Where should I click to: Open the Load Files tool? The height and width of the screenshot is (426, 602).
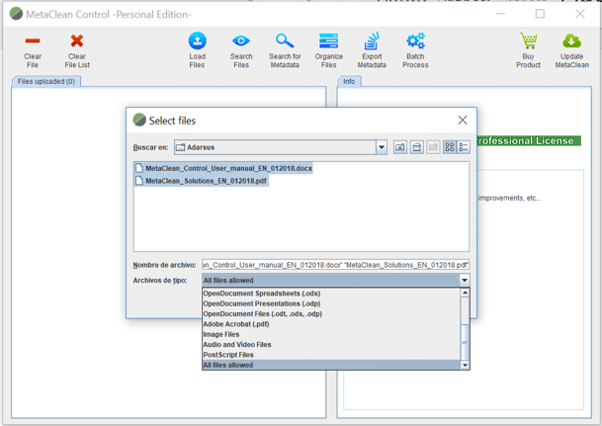[x=197, y=41]
